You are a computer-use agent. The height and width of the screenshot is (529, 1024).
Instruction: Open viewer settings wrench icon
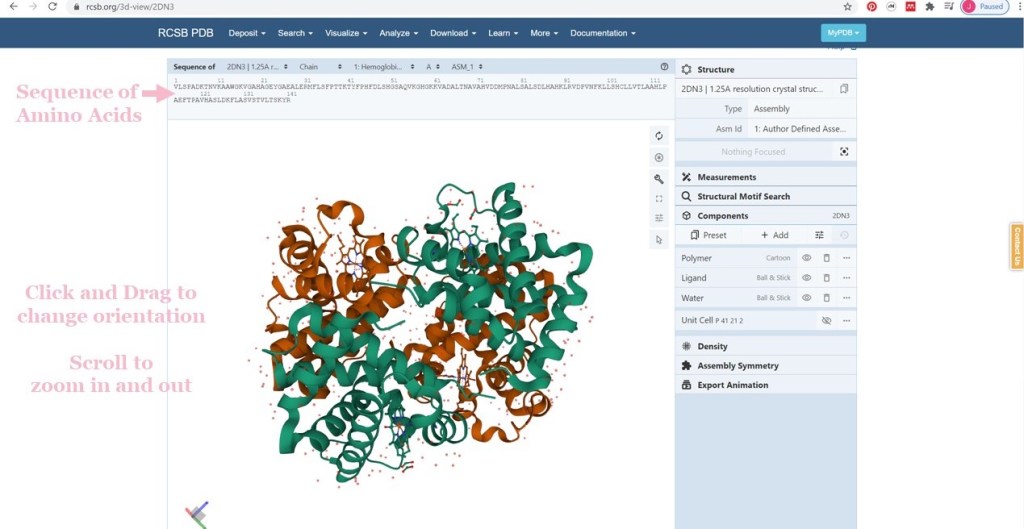659,179
